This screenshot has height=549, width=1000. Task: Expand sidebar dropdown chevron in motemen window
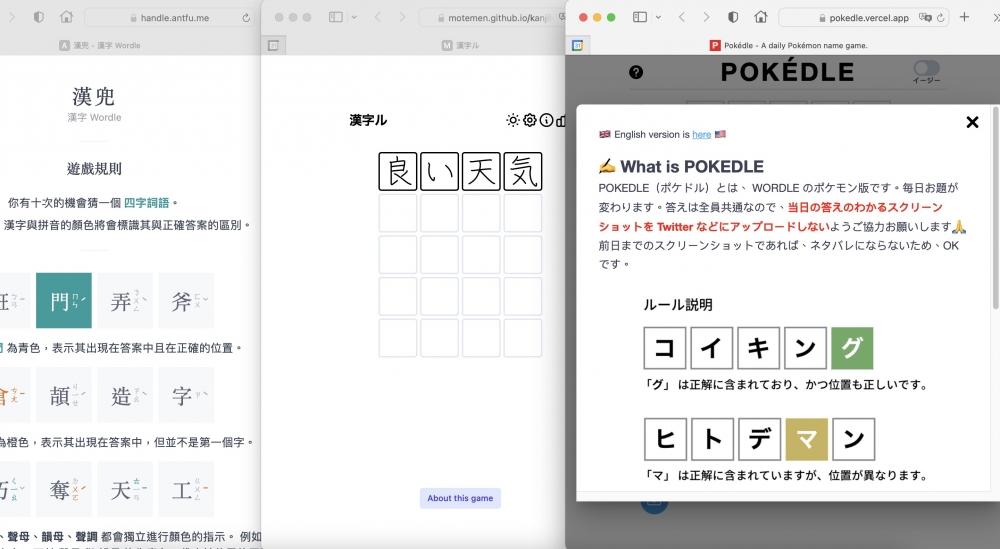click(x=354, y=17)
